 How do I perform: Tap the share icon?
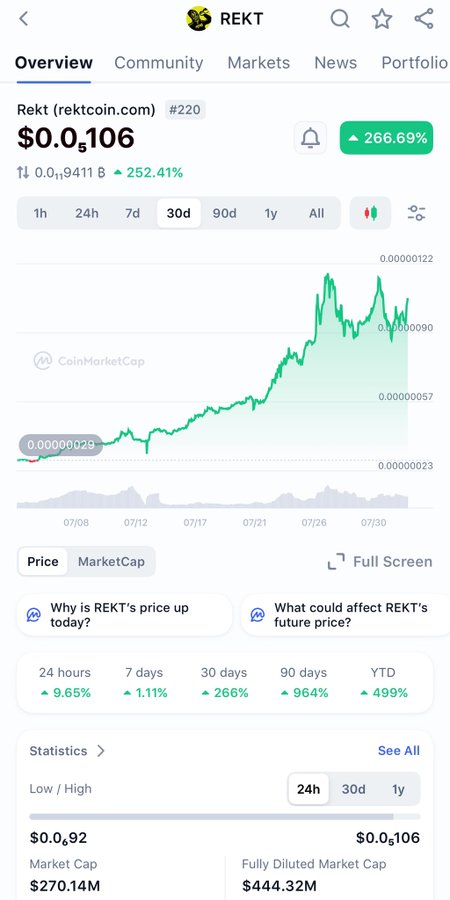pyautogui.click(x=424, y=19)
